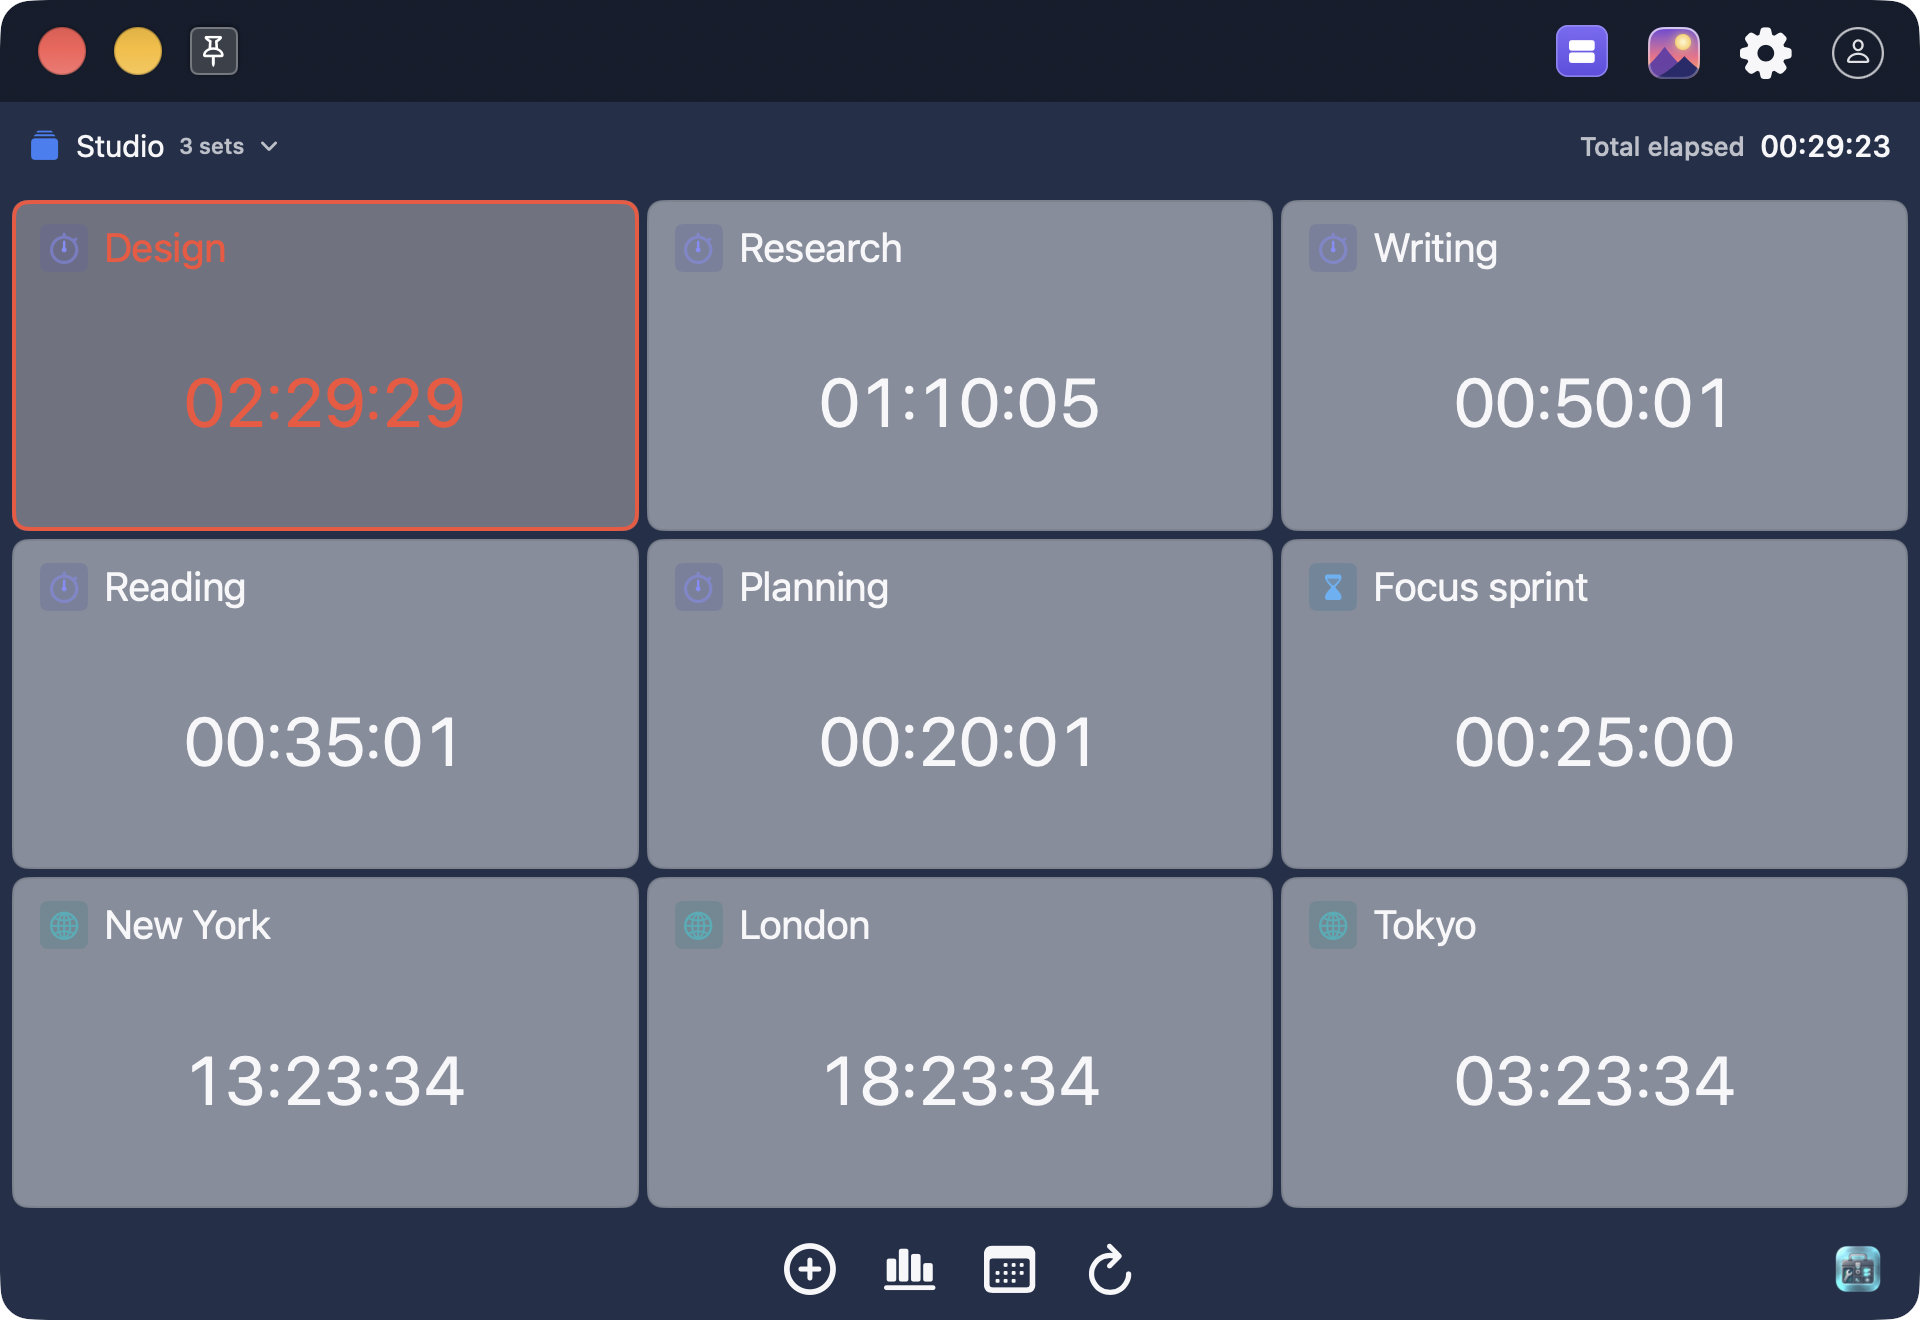Start the Research timer 01:10:05
The height and width of the screenshot is (1320, 1920).
click(x=959, y=403)
